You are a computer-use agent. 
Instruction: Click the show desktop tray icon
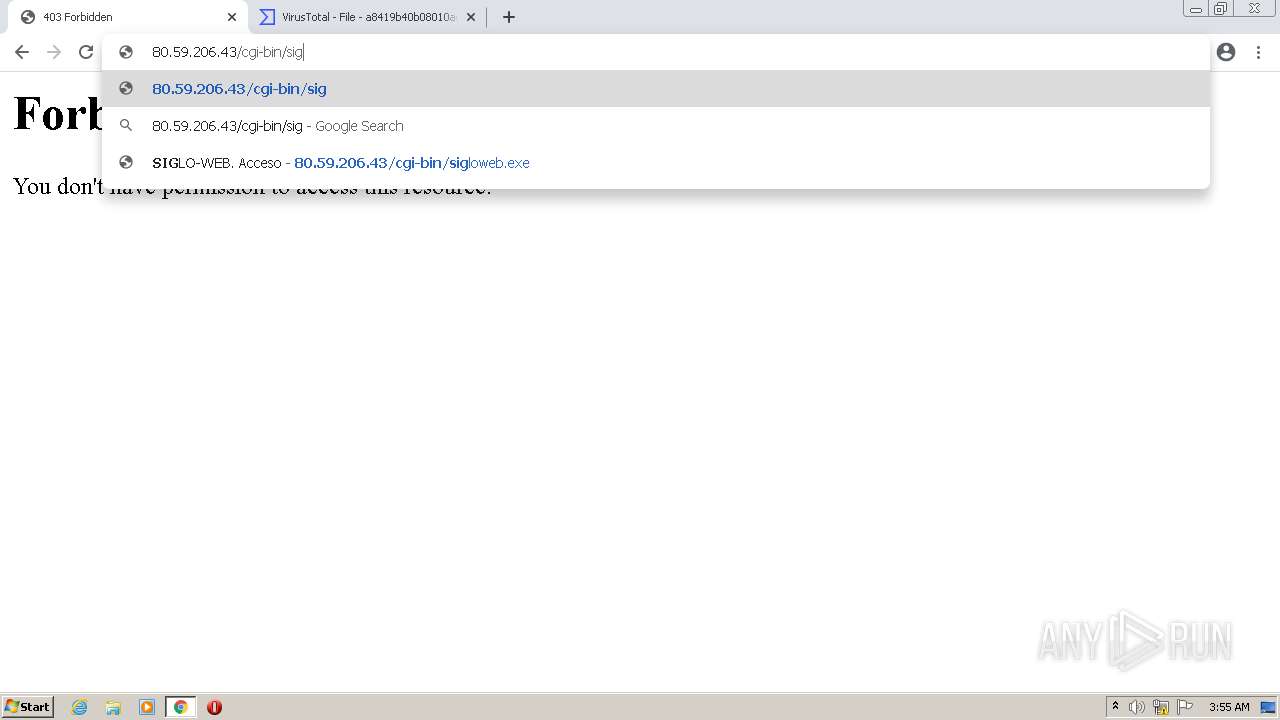pyautogui.click(x=1268, y=707)
